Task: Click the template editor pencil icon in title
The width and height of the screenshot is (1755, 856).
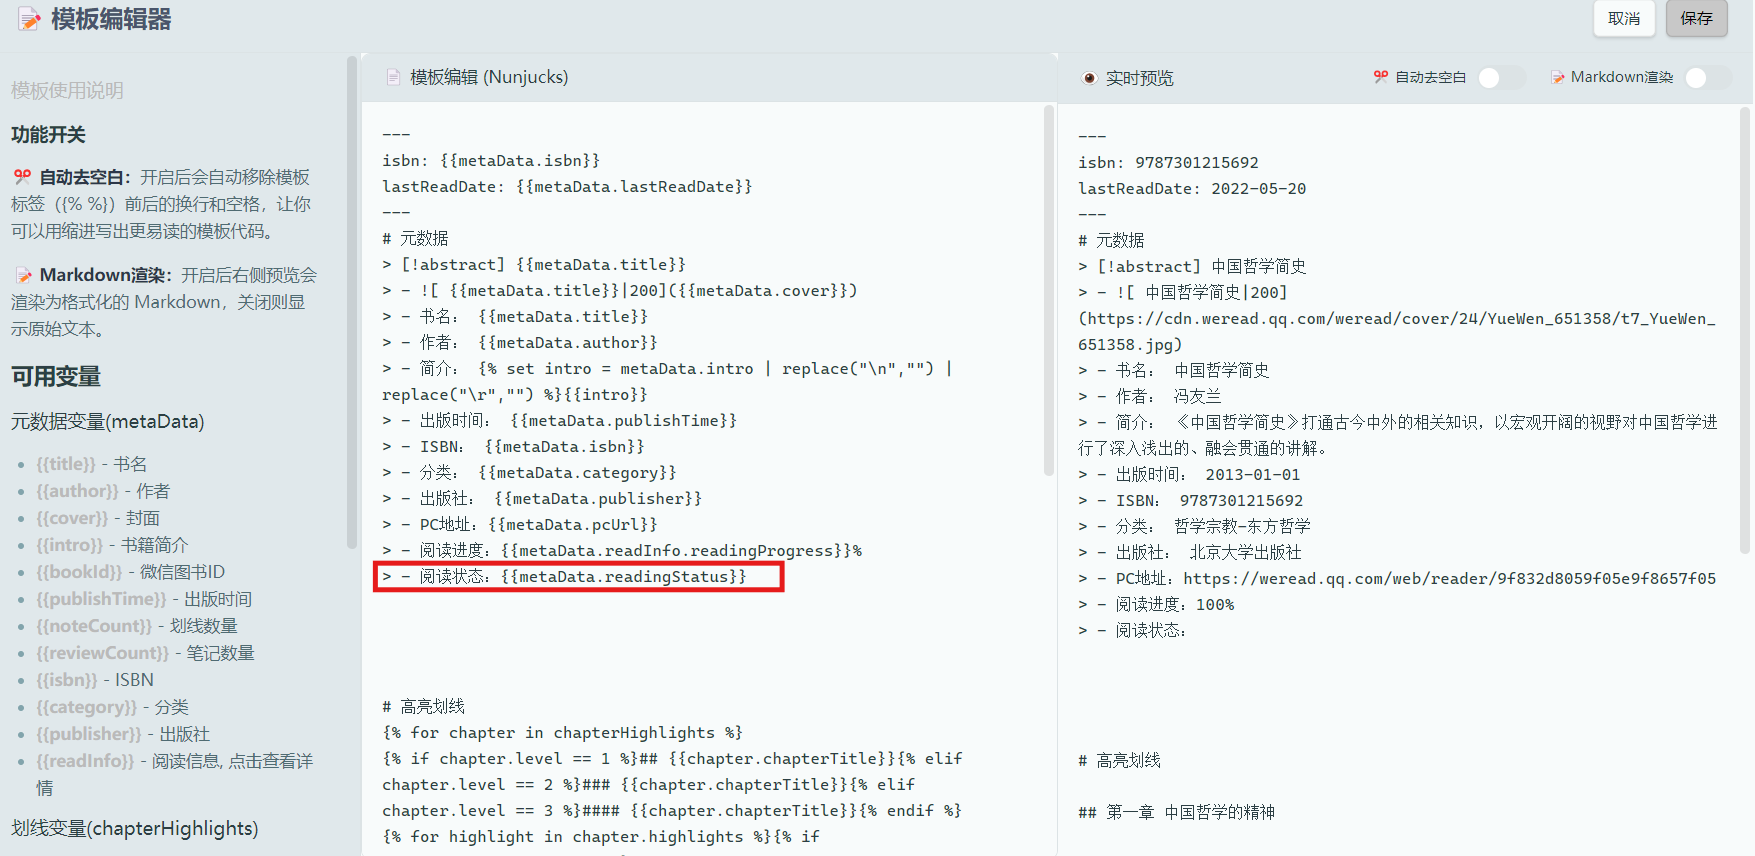Action: pyautogui.click(x=30, y=19)
